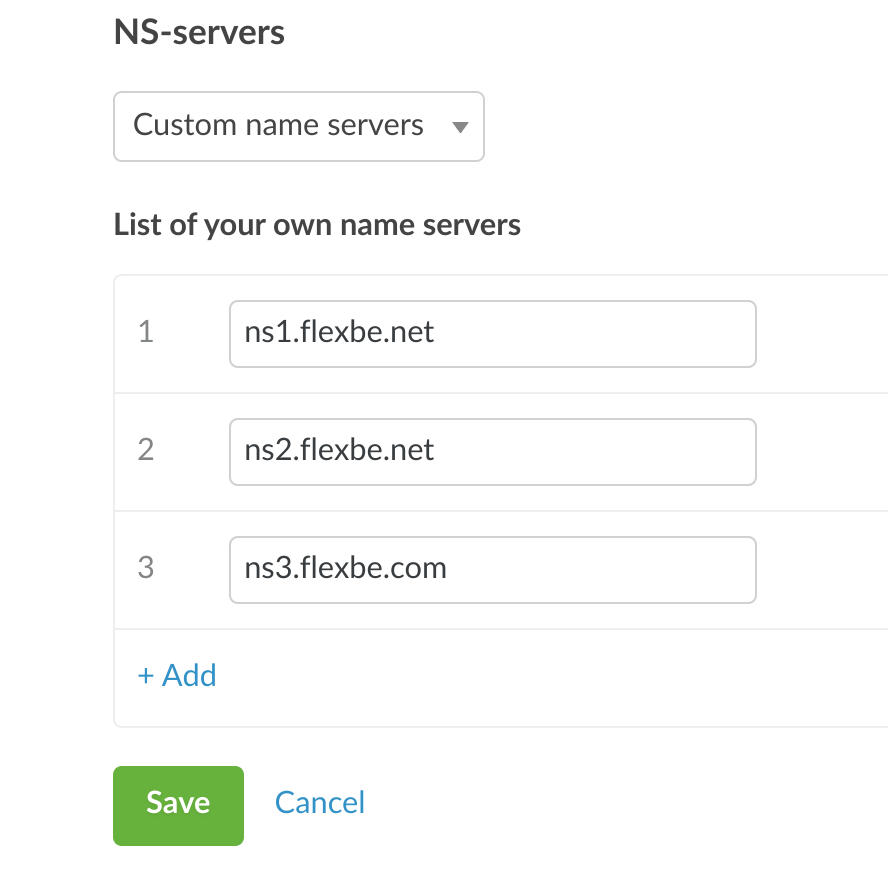Place cursor in the ns2.flexbe.net text
Viewport: 888px width, 883px height.
pos(339,450)
